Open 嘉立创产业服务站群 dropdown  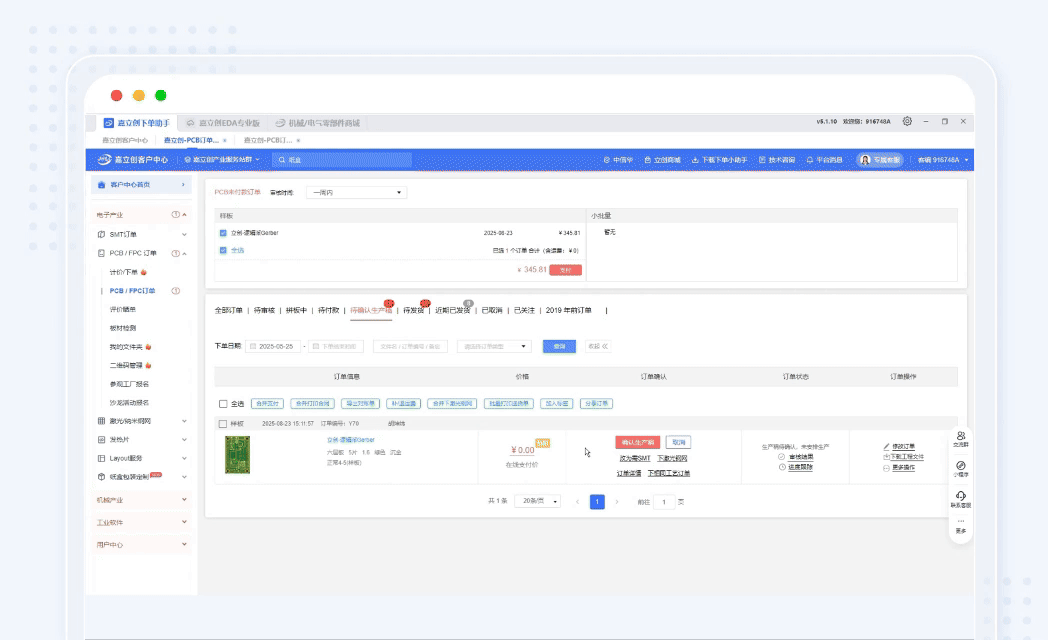pos(222,160)
